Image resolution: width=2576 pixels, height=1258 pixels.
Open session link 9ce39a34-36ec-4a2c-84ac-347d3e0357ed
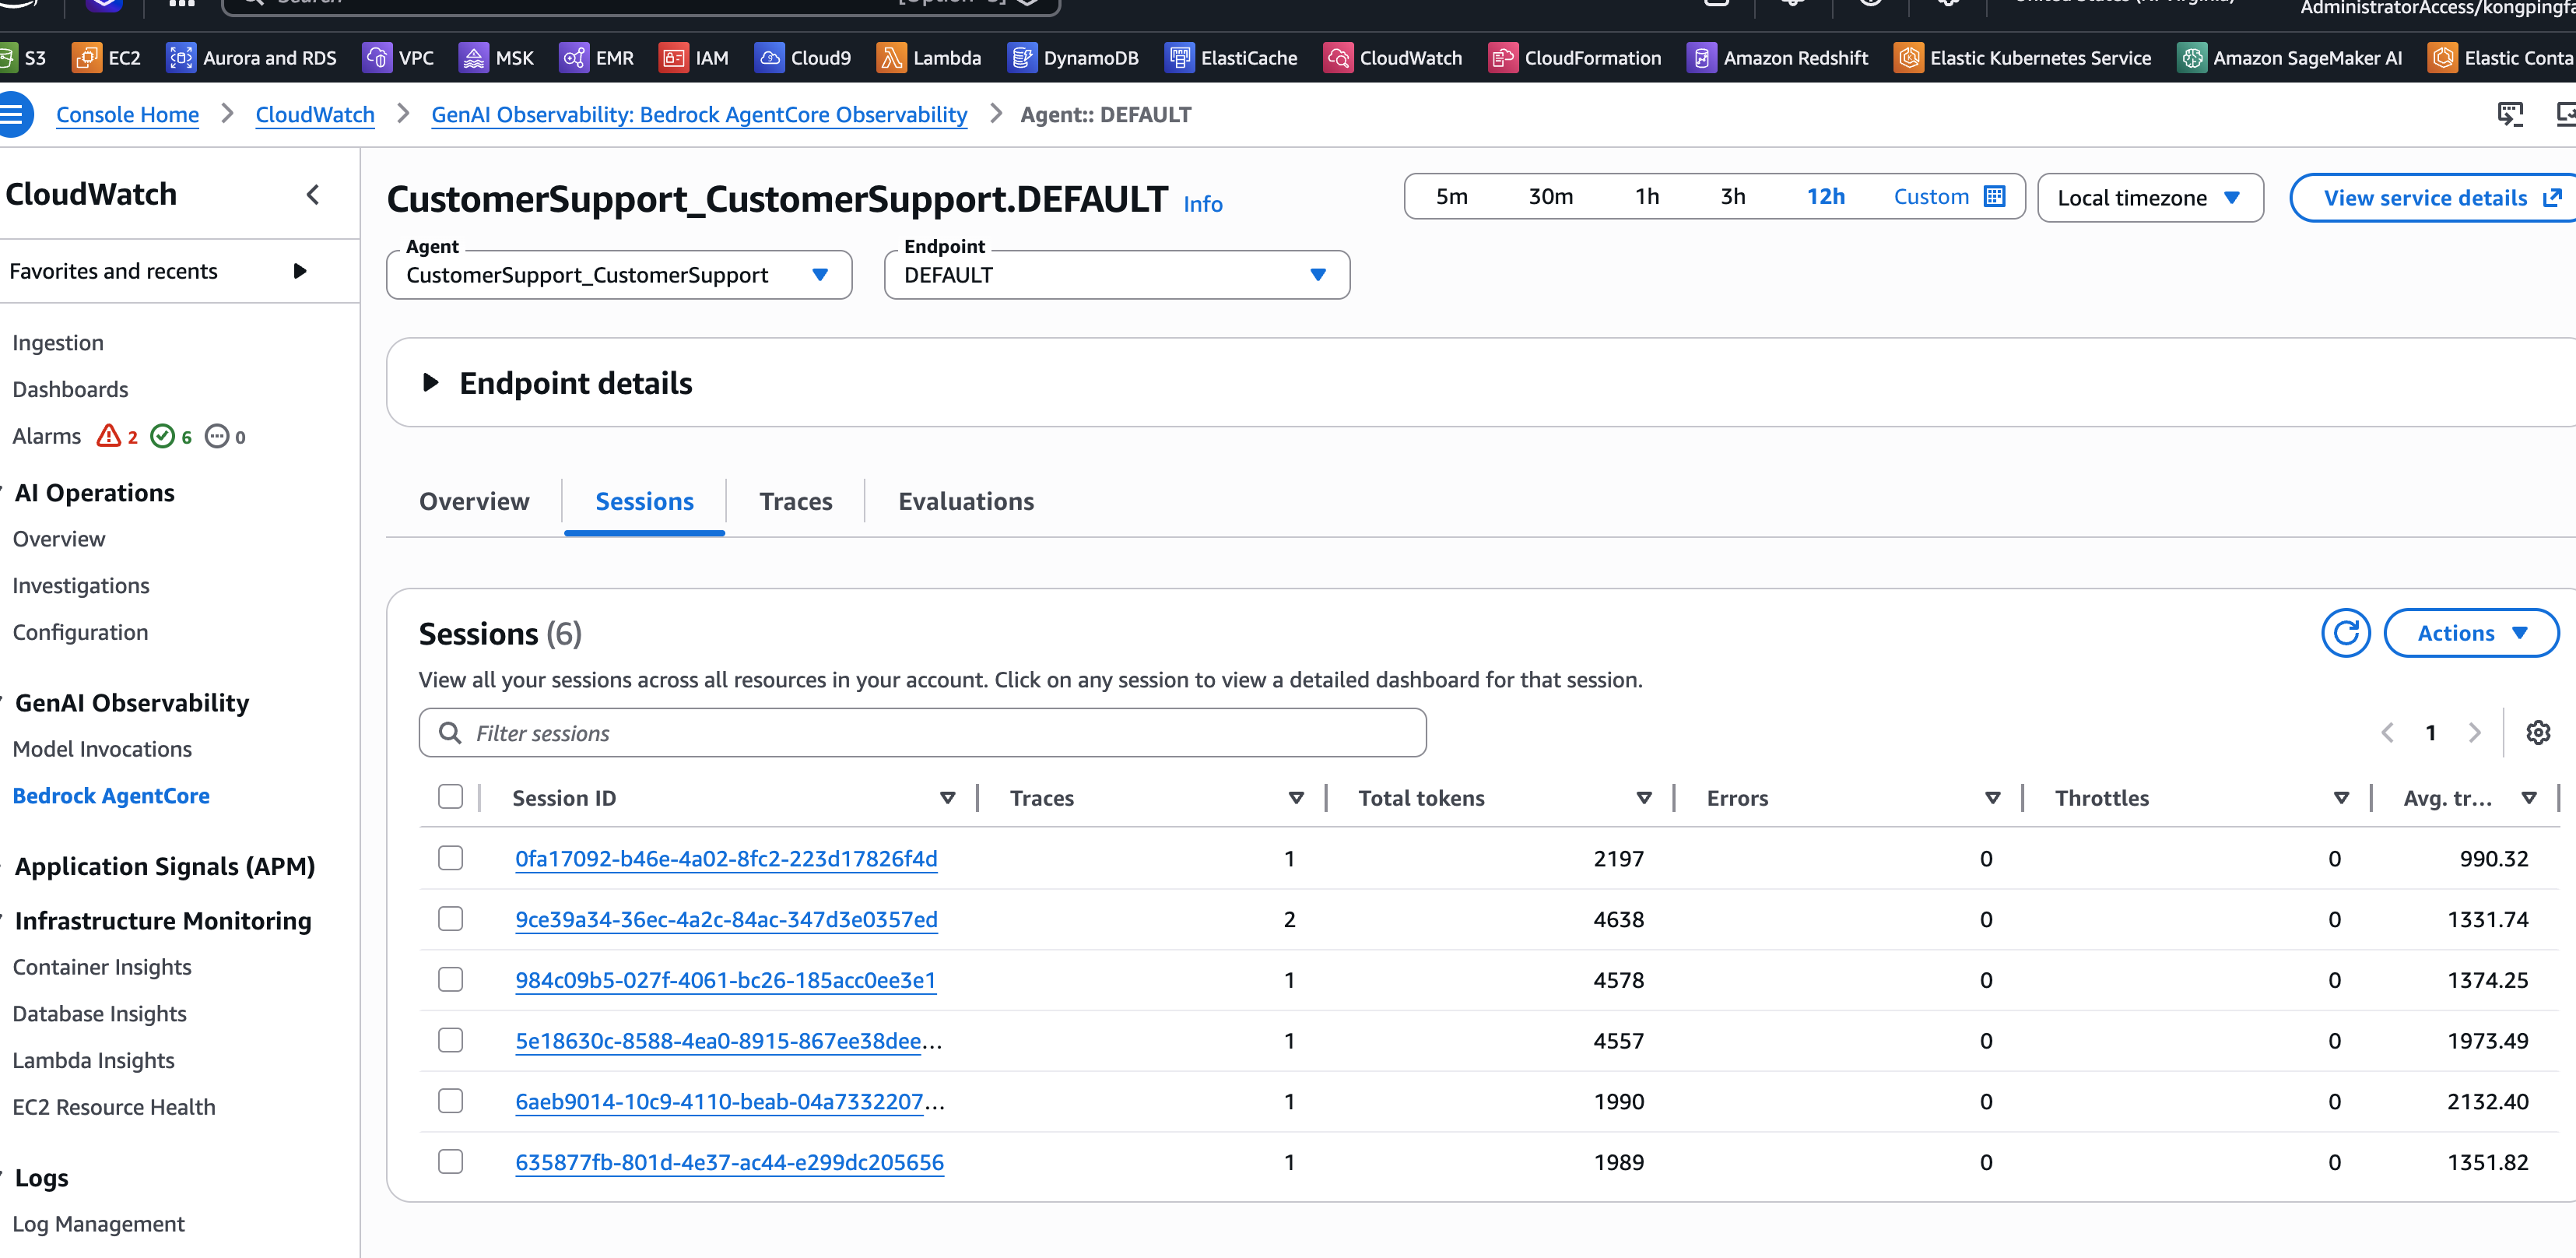(726, 919)
